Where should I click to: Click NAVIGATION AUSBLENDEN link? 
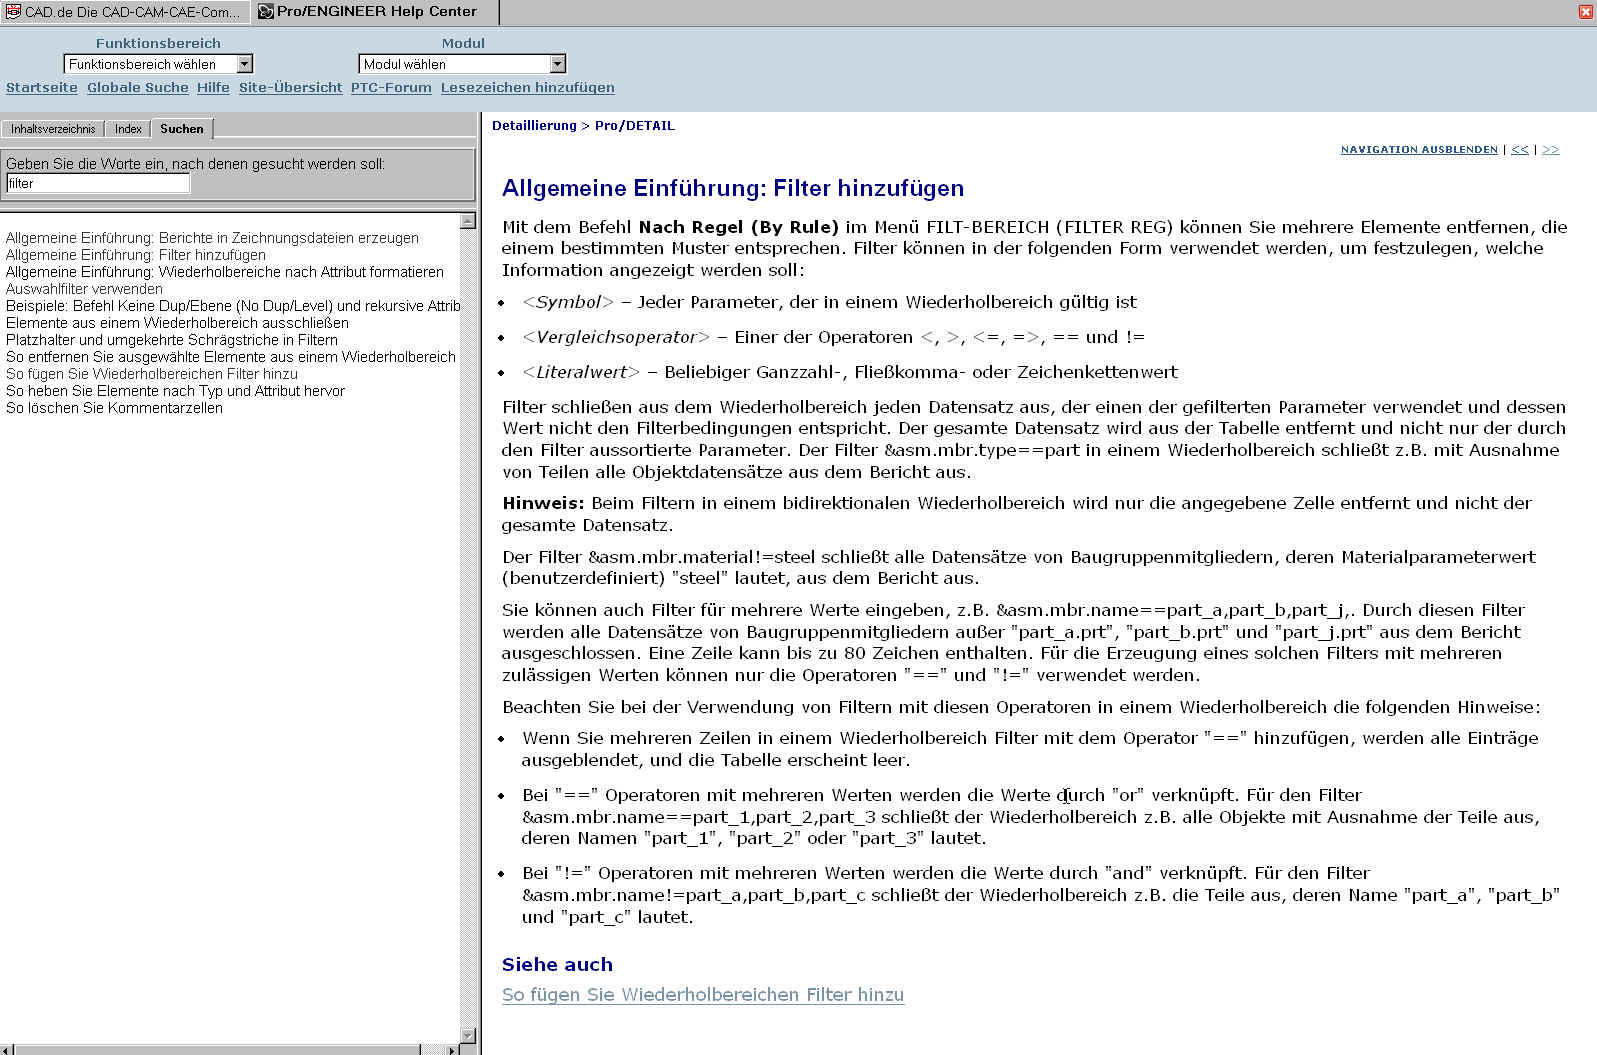pyautogui.click(x=1419, y=150)
